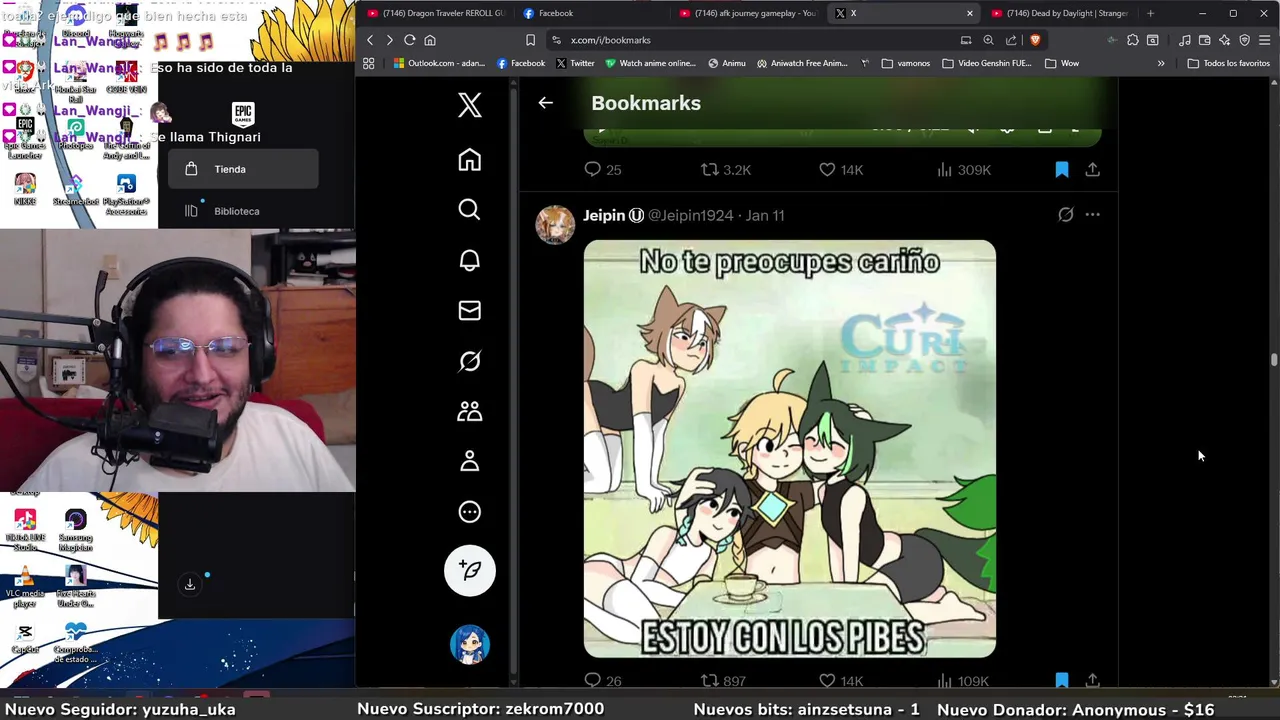Open account avatar at sidebar bottom
1280x720 pixels.
469,644
